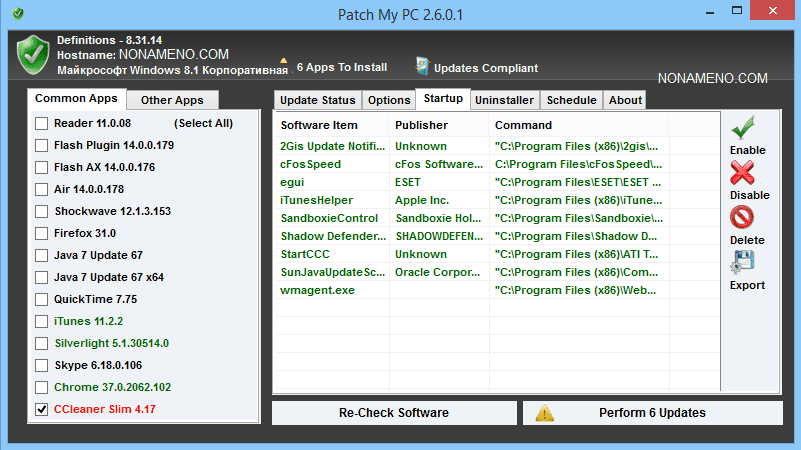This screenshot has height=450, width=801.
Task: Switch to the Other Apps tab
Action: (x=171, y=100)
